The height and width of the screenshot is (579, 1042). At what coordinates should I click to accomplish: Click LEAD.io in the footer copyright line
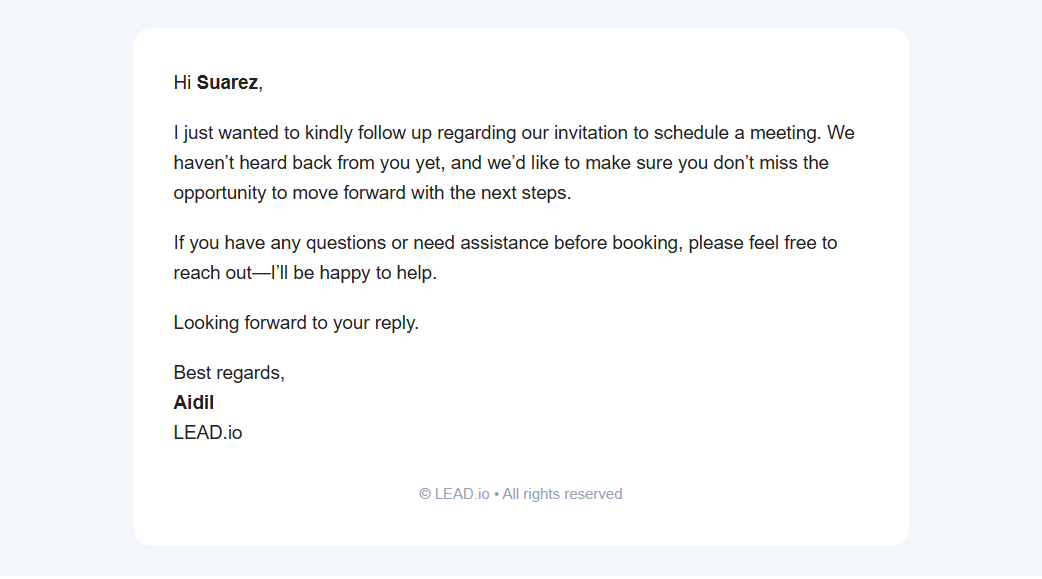[462, 494]
